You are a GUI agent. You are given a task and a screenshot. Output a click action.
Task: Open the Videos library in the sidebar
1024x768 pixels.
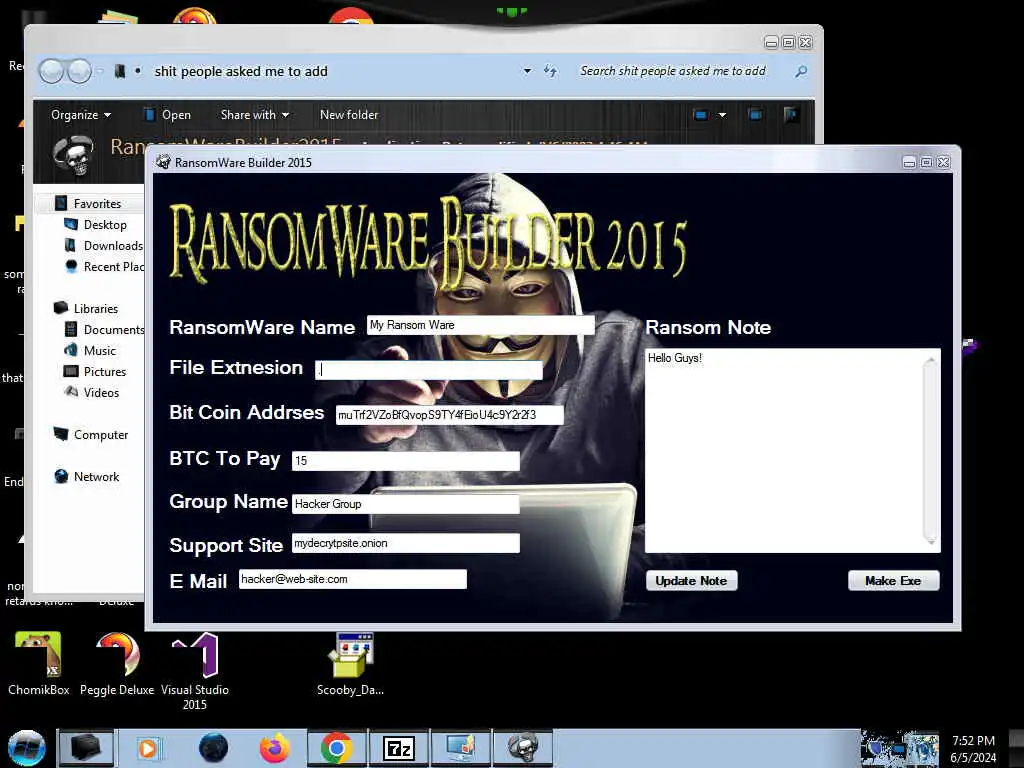pos(101,392)
